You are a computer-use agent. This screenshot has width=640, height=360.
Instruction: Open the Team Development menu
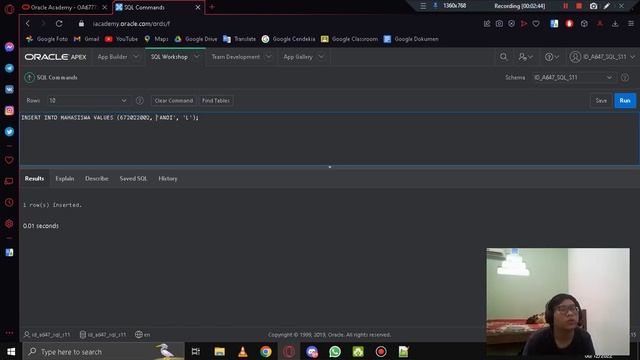(236, 57)
